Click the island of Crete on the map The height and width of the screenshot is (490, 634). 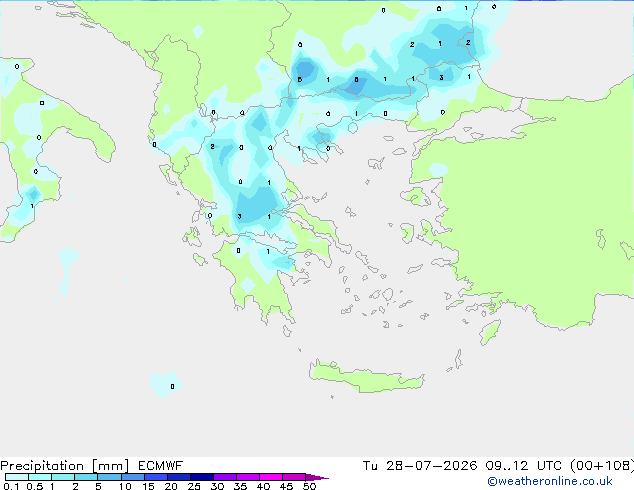tap(366, 377)
